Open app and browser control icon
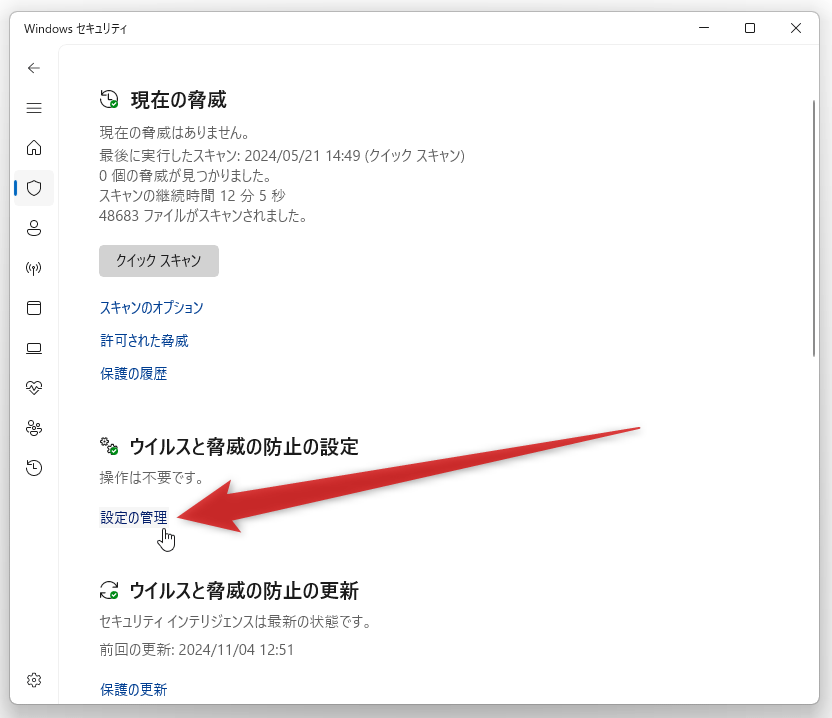 pos(34,308)
